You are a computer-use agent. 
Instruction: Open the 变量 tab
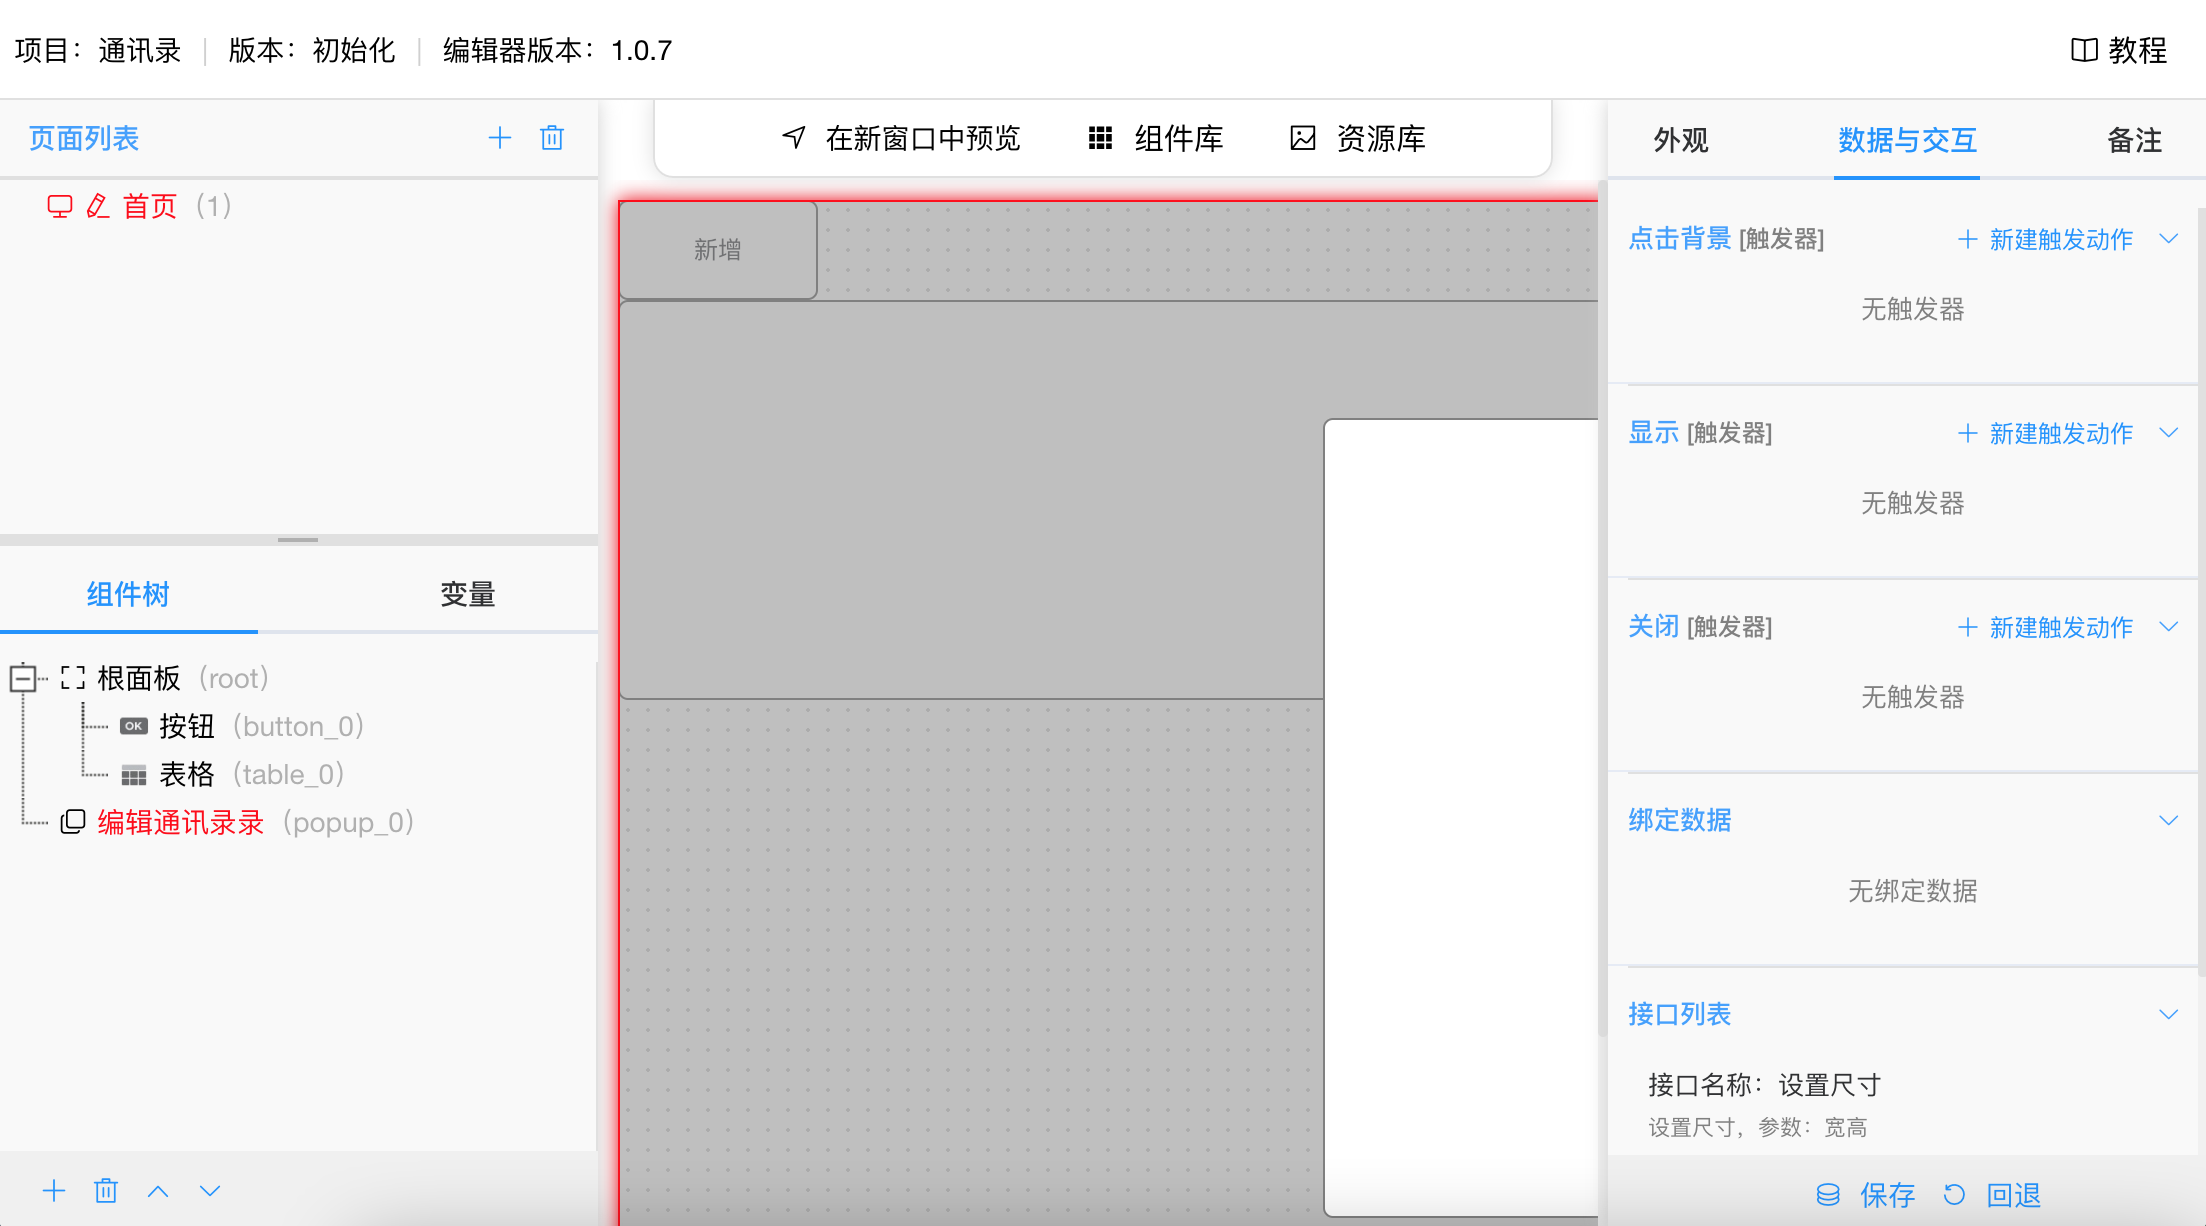pos(467,594)
